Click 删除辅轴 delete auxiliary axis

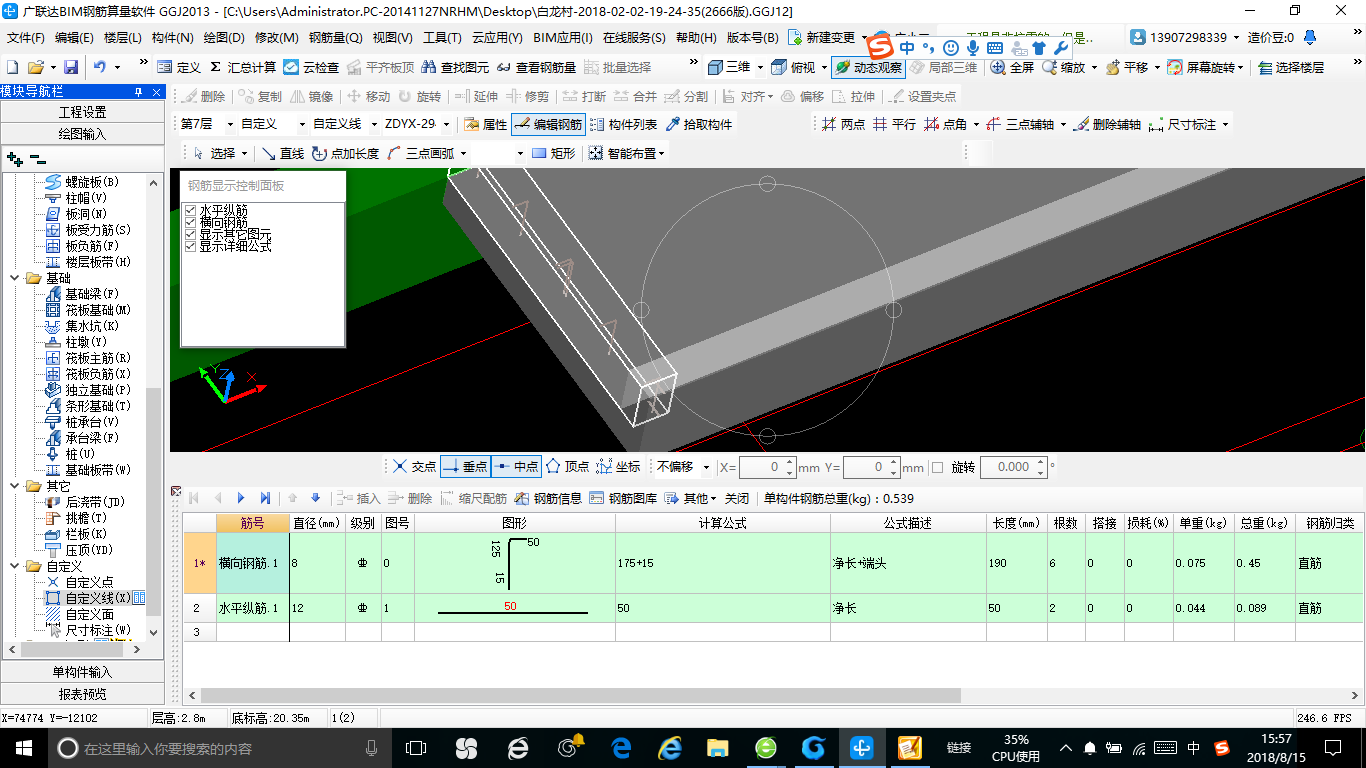click(x=1106, y=124)
